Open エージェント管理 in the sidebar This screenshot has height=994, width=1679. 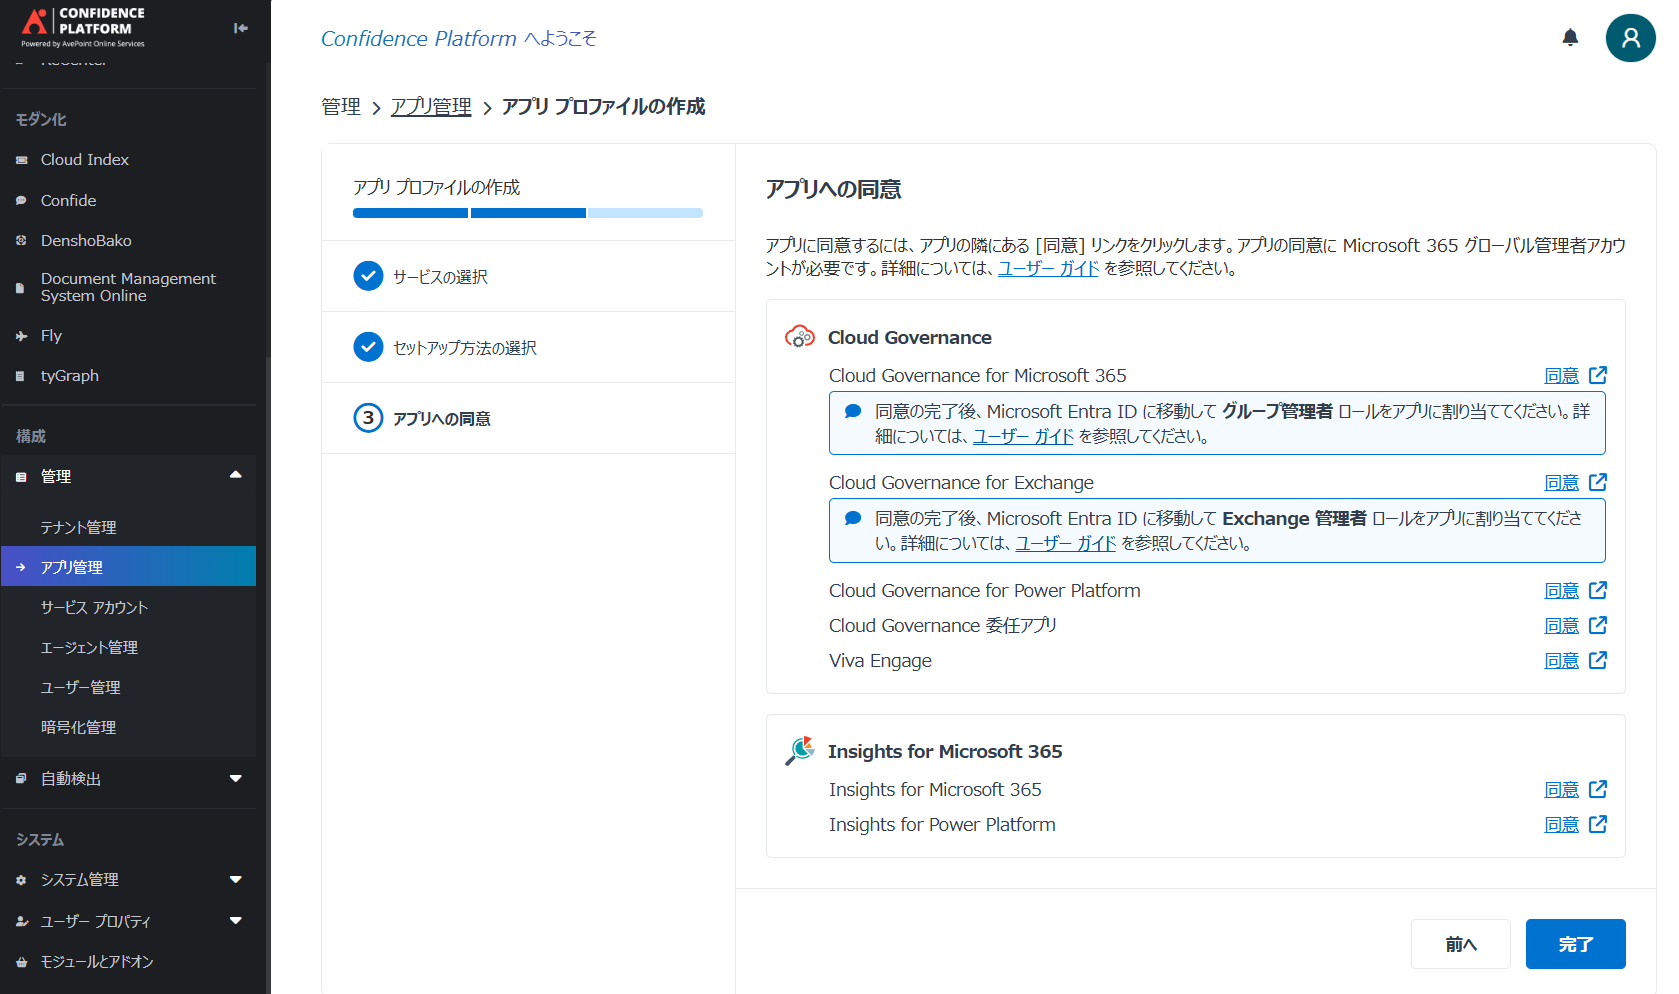pos(89,647)
